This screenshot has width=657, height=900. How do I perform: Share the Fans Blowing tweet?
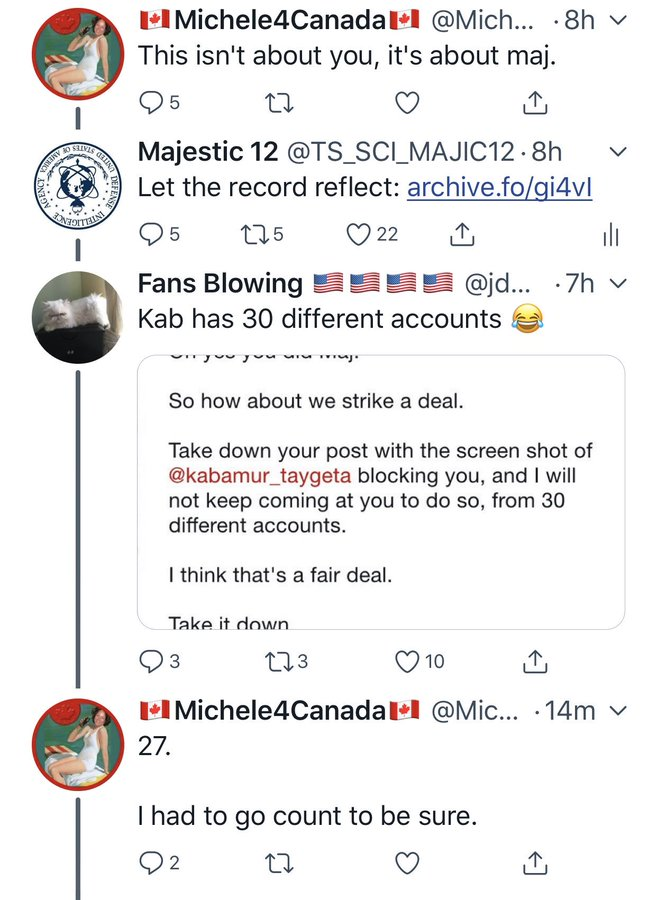tap(535, 661)
